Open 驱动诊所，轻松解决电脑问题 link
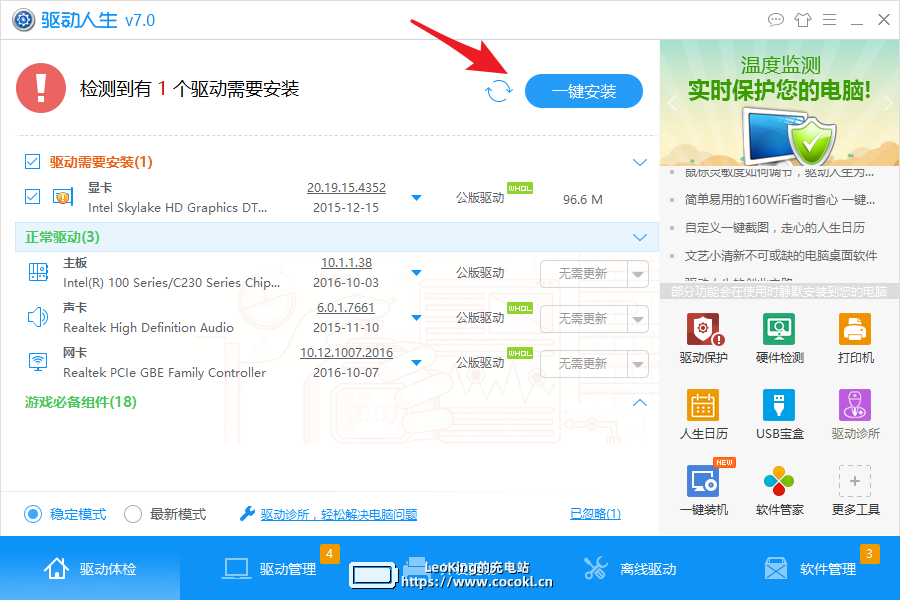Screen dimensions: 900x600 coord(339,514)
